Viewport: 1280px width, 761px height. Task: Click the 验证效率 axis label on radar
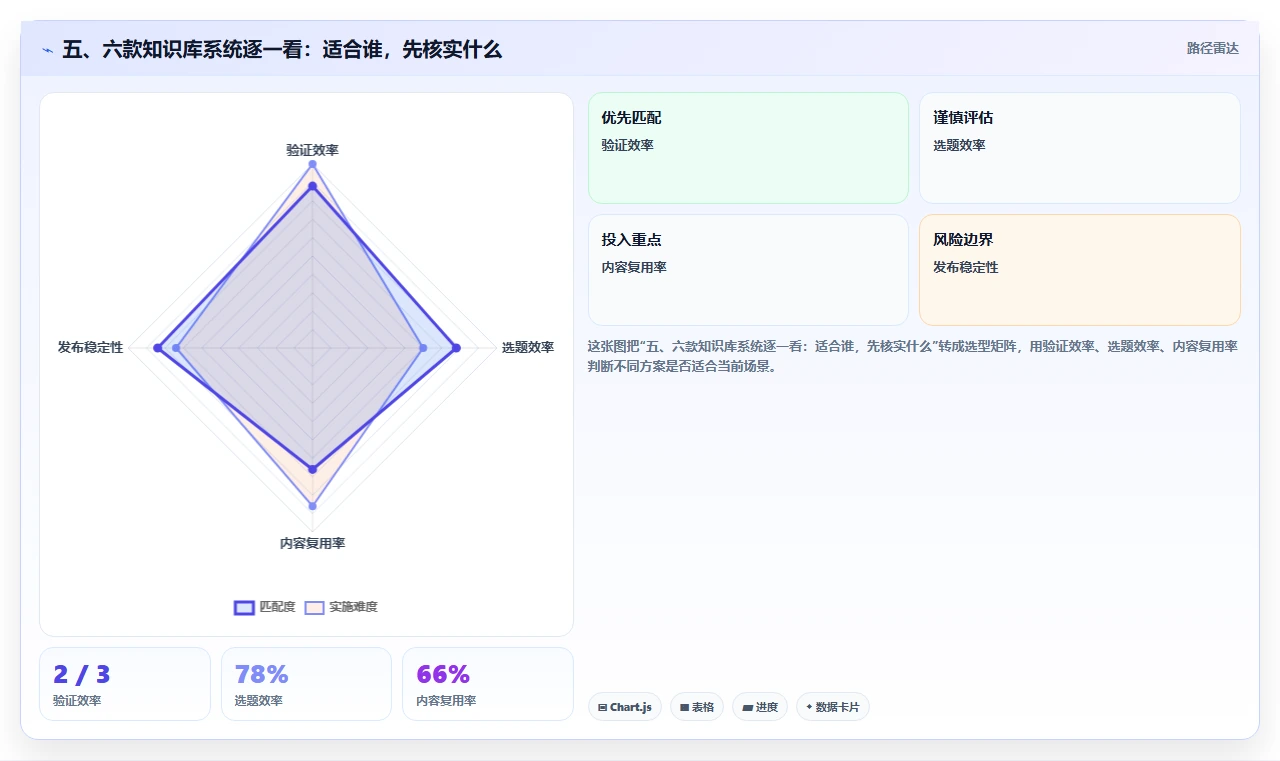click(312, 150)
